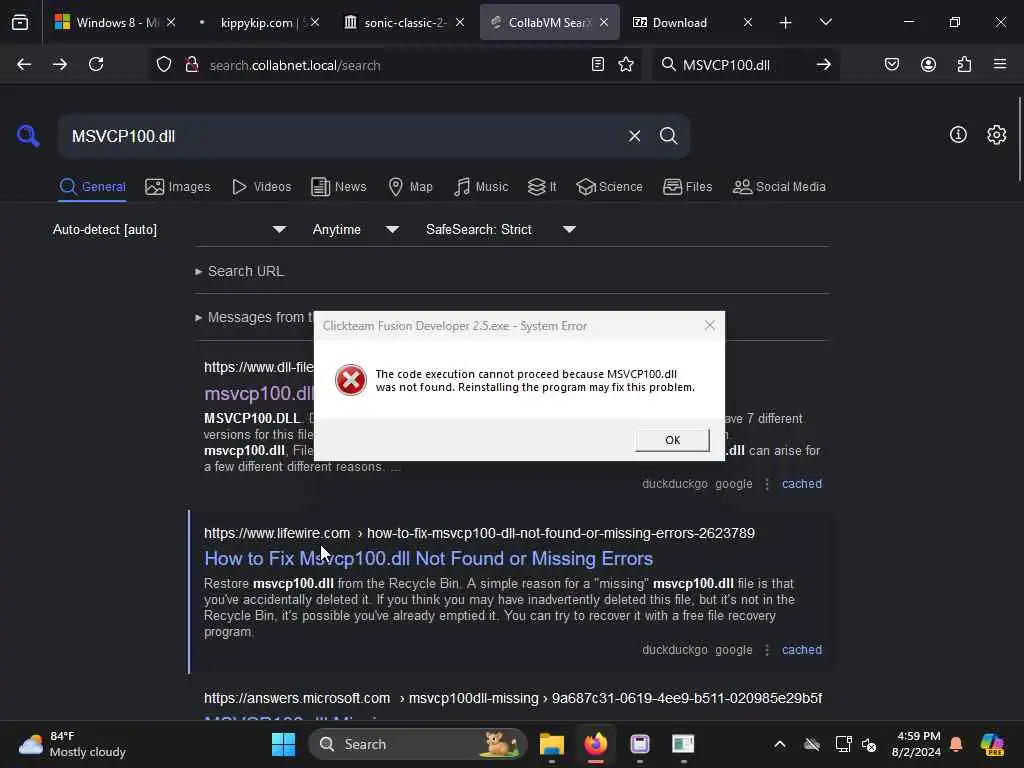The image size is (1024, 768).
Task: Click the OK button in error dialog
Action: (672, 440)
